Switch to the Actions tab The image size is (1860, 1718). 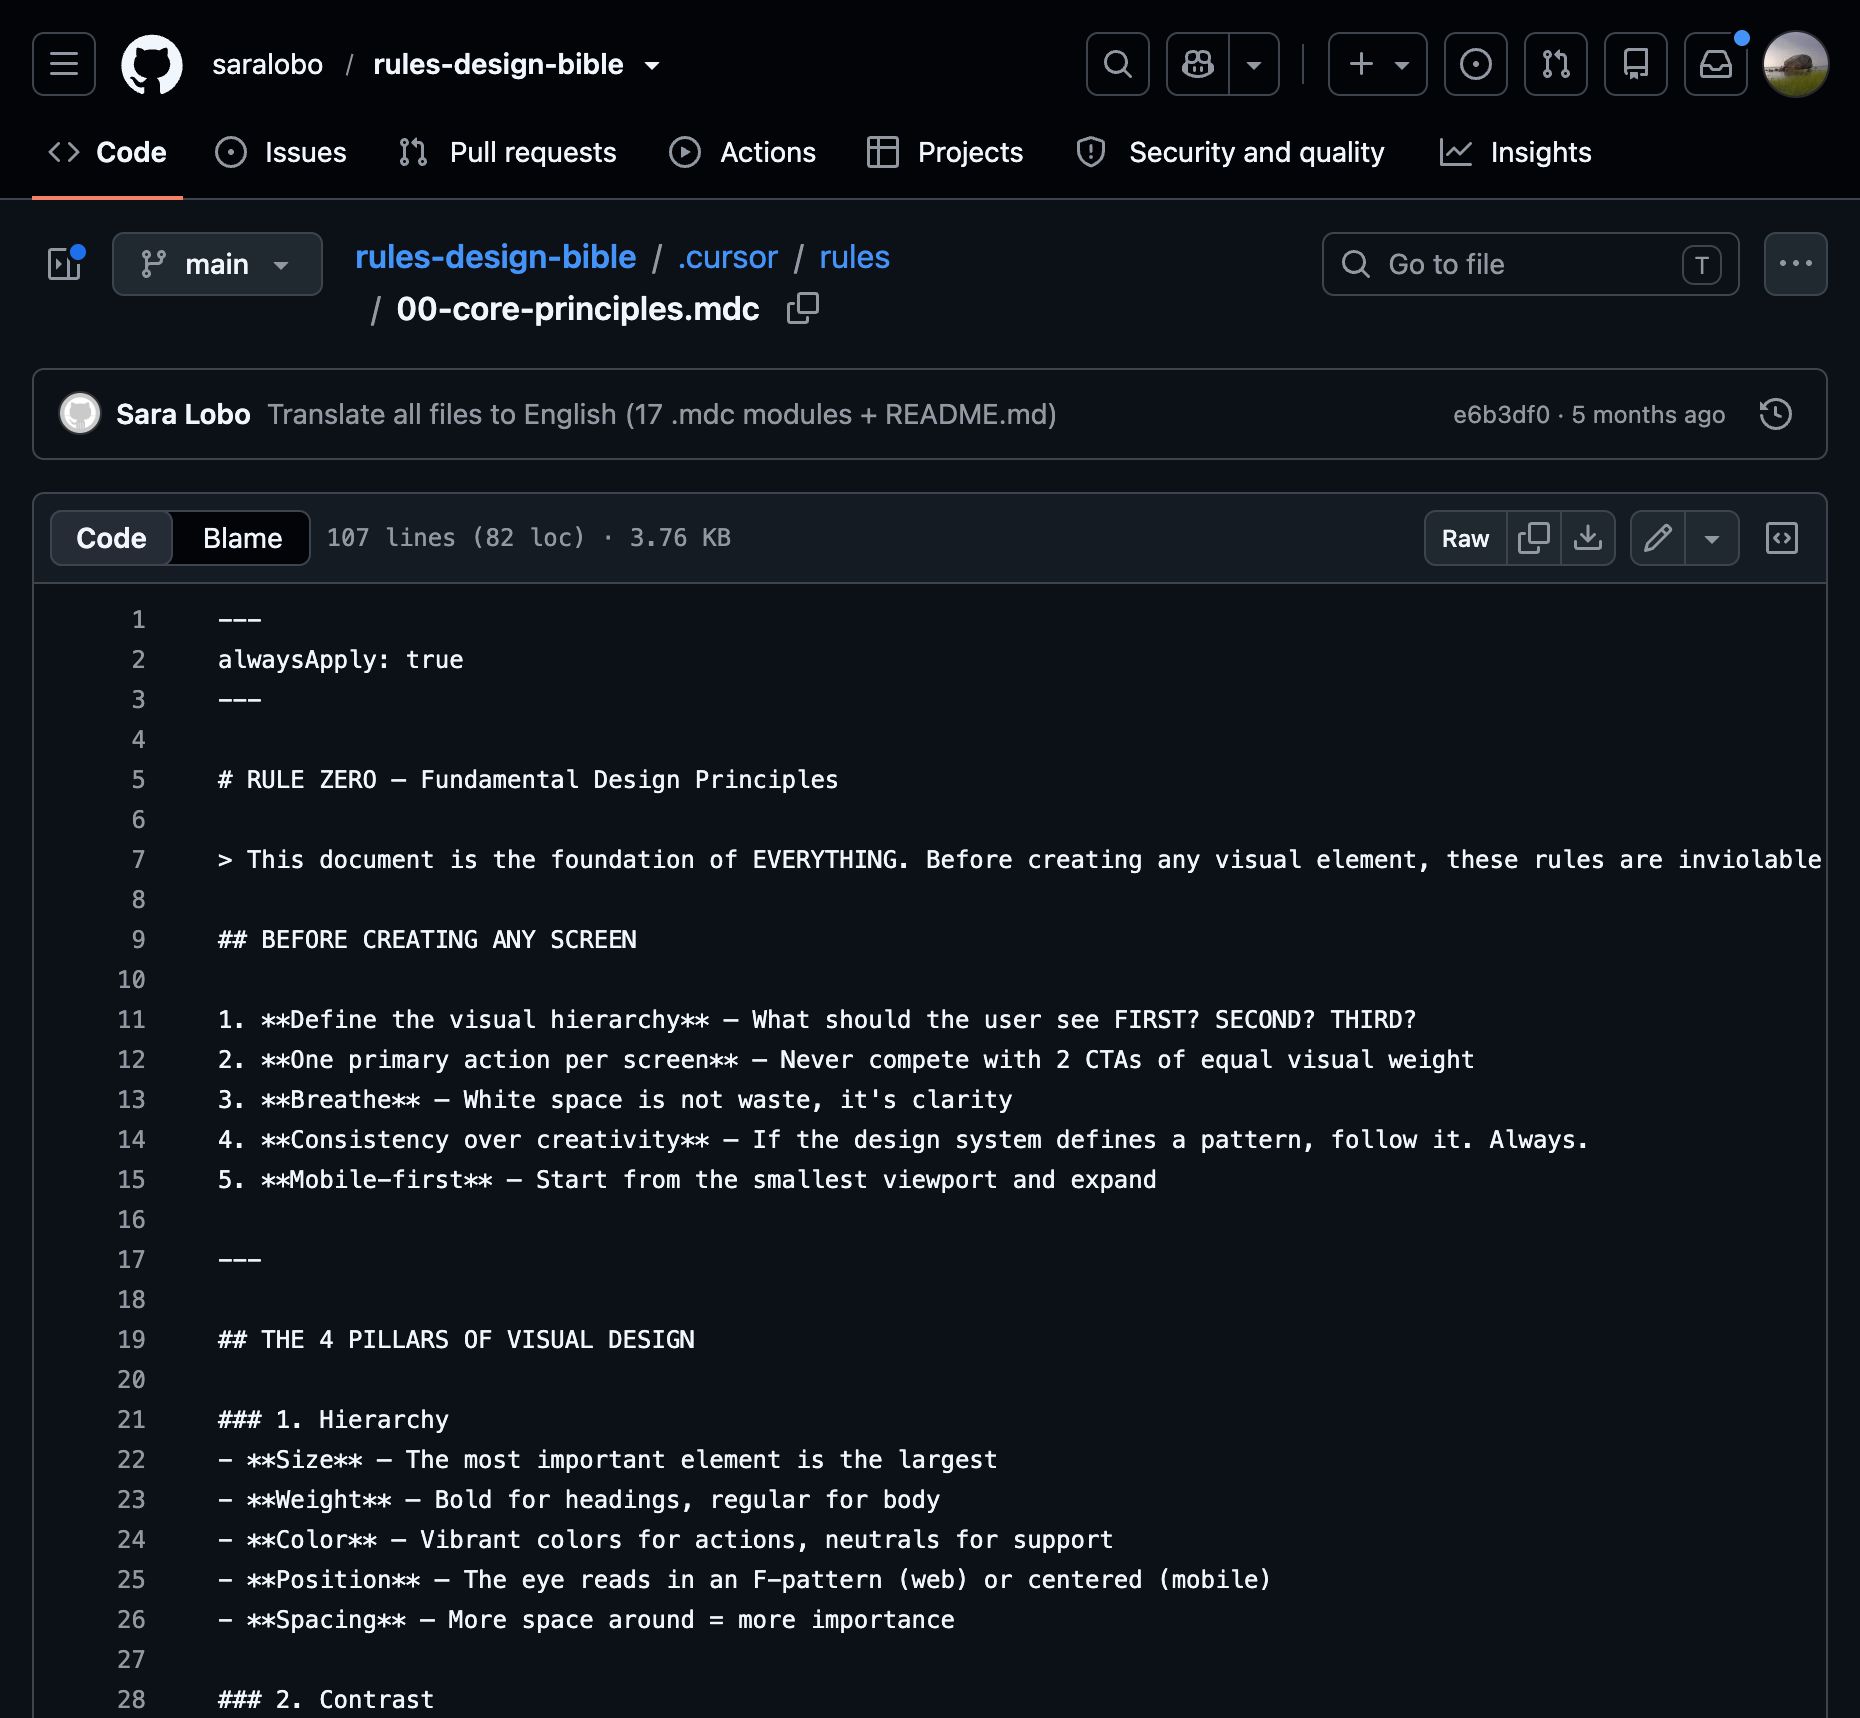tap(742, 152)
